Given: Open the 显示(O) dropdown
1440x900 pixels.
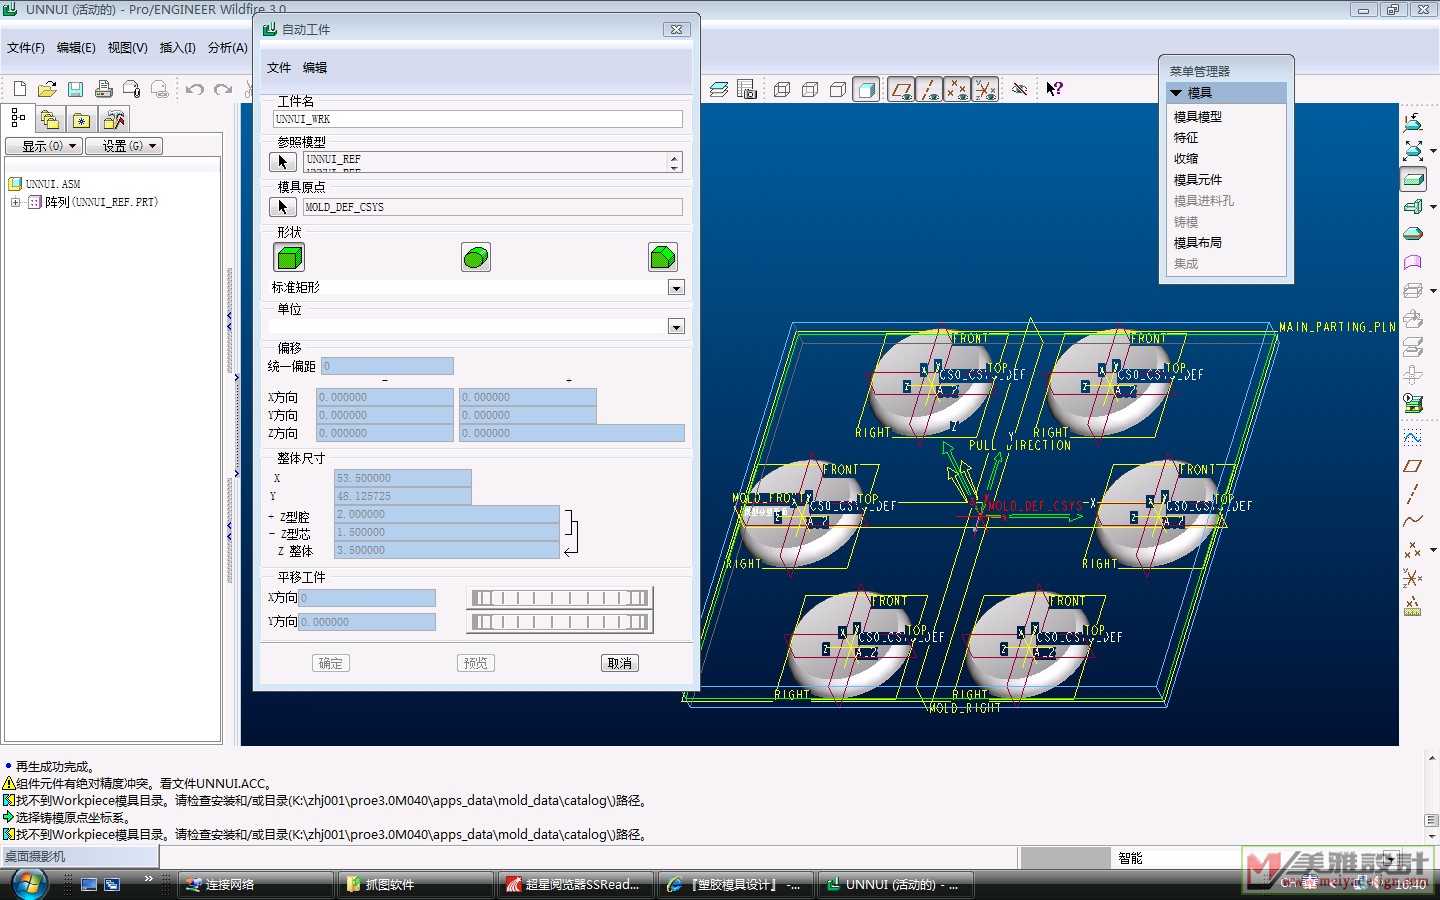Looking at the screenshot, I should (44, 146).
